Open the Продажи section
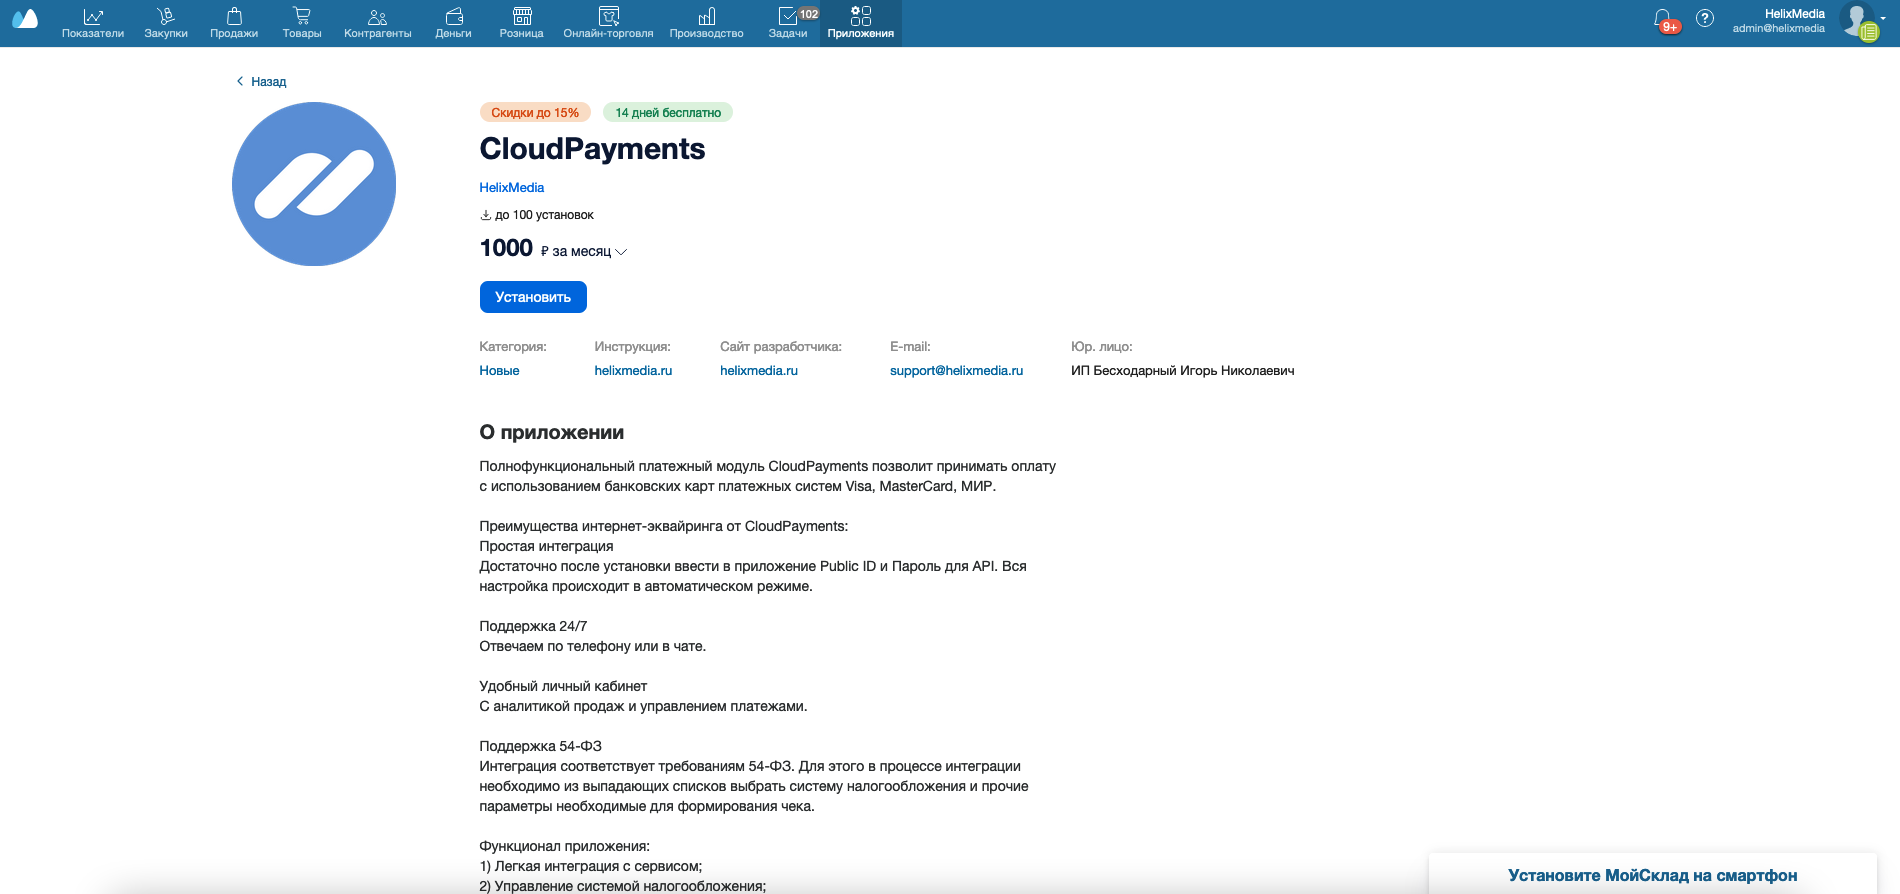 (234, 23)
